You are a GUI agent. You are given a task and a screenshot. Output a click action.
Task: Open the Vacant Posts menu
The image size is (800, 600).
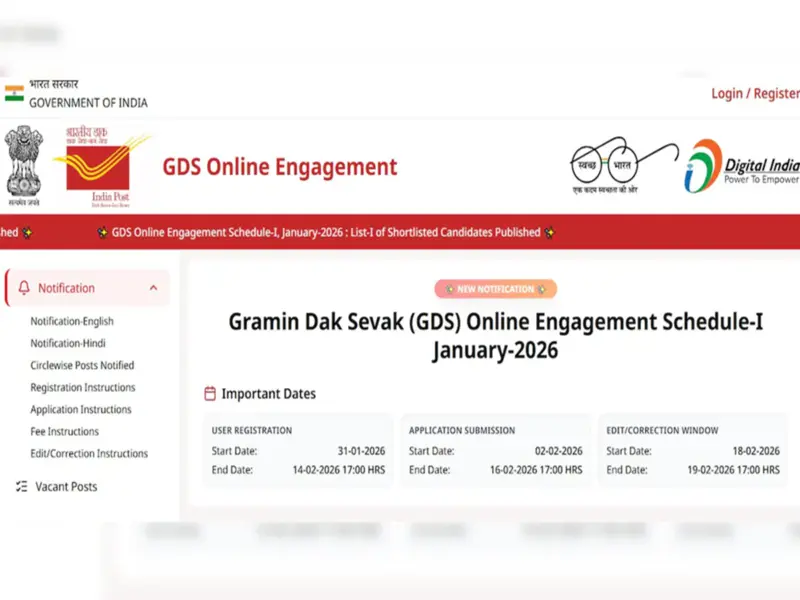coord(66,487)
